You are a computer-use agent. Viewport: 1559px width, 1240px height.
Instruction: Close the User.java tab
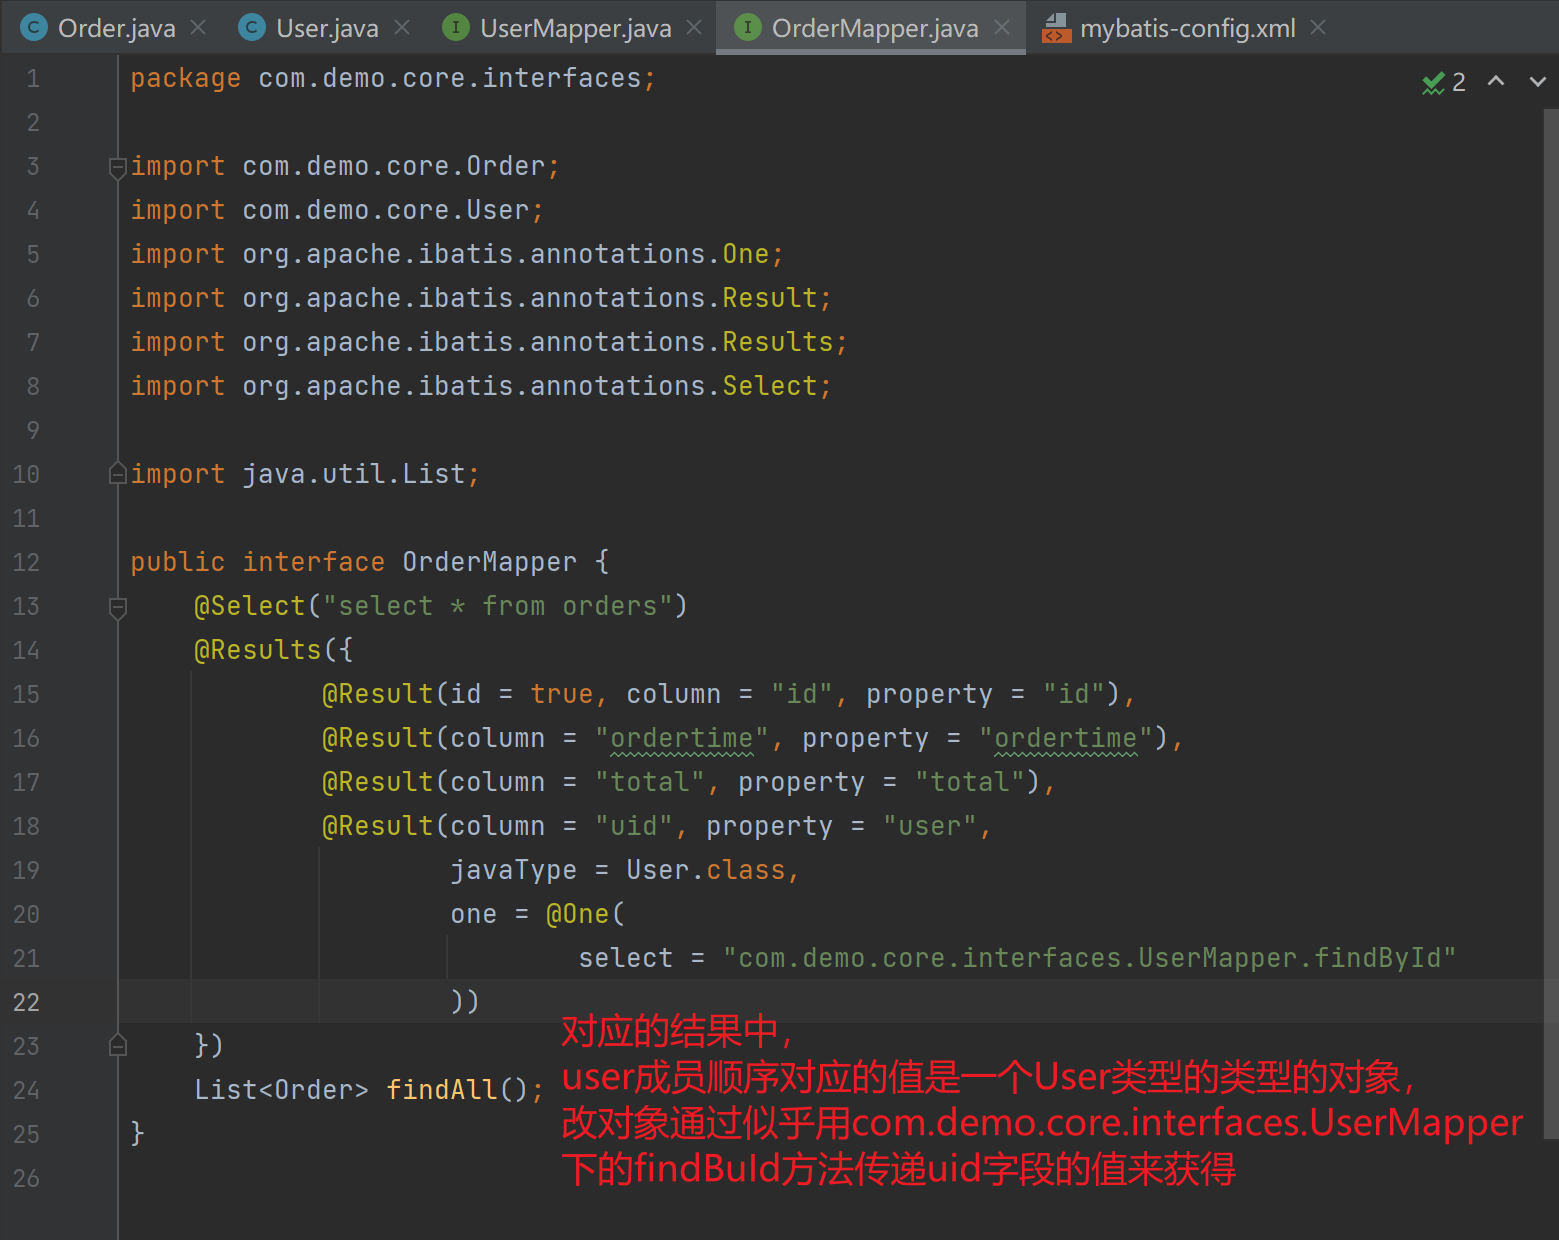tap(402, 28)
